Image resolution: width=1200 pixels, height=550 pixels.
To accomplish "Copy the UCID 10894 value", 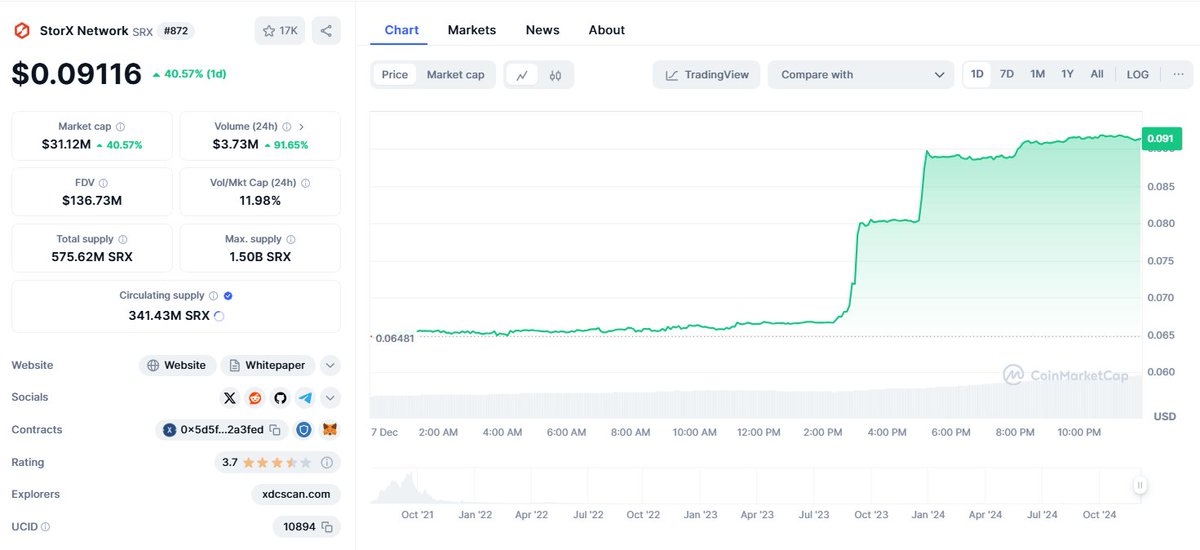I will (x=326, y=526).
